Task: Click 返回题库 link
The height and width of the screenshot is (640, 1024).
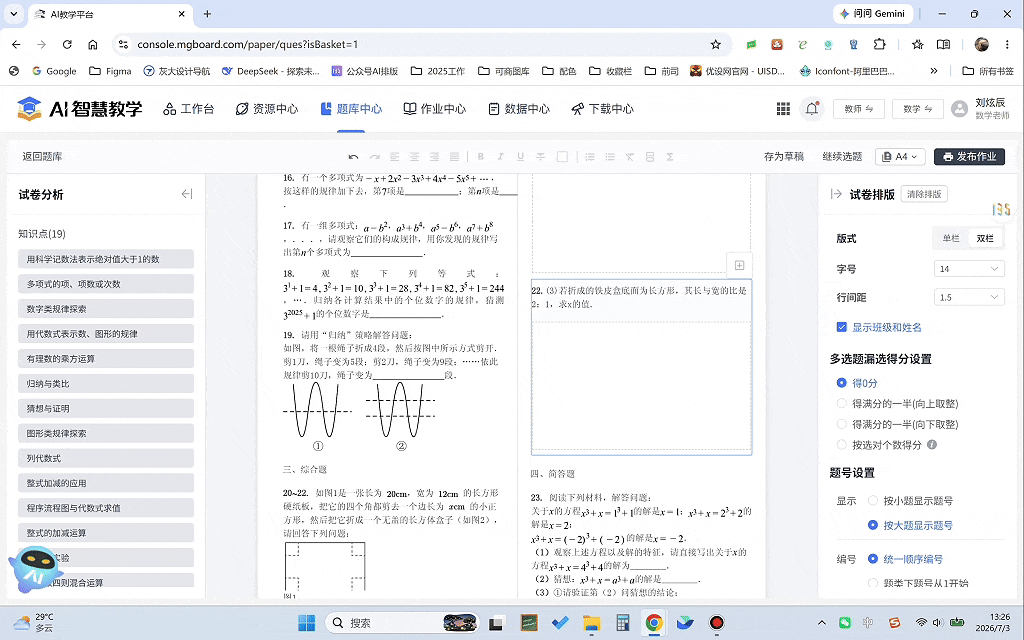Action: [42, 157]
